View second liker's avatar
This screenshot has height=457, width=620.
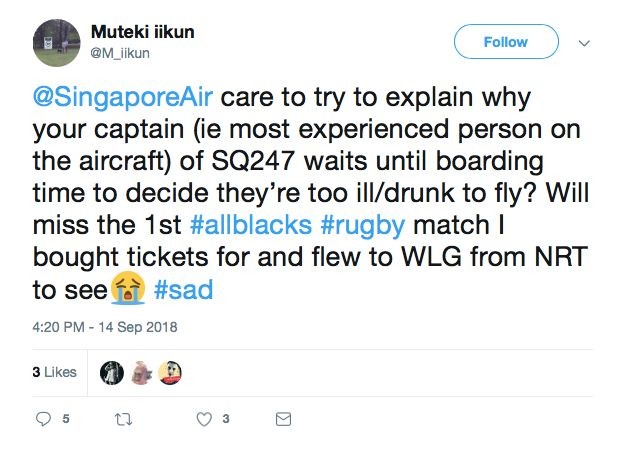[x=144, y=371]
